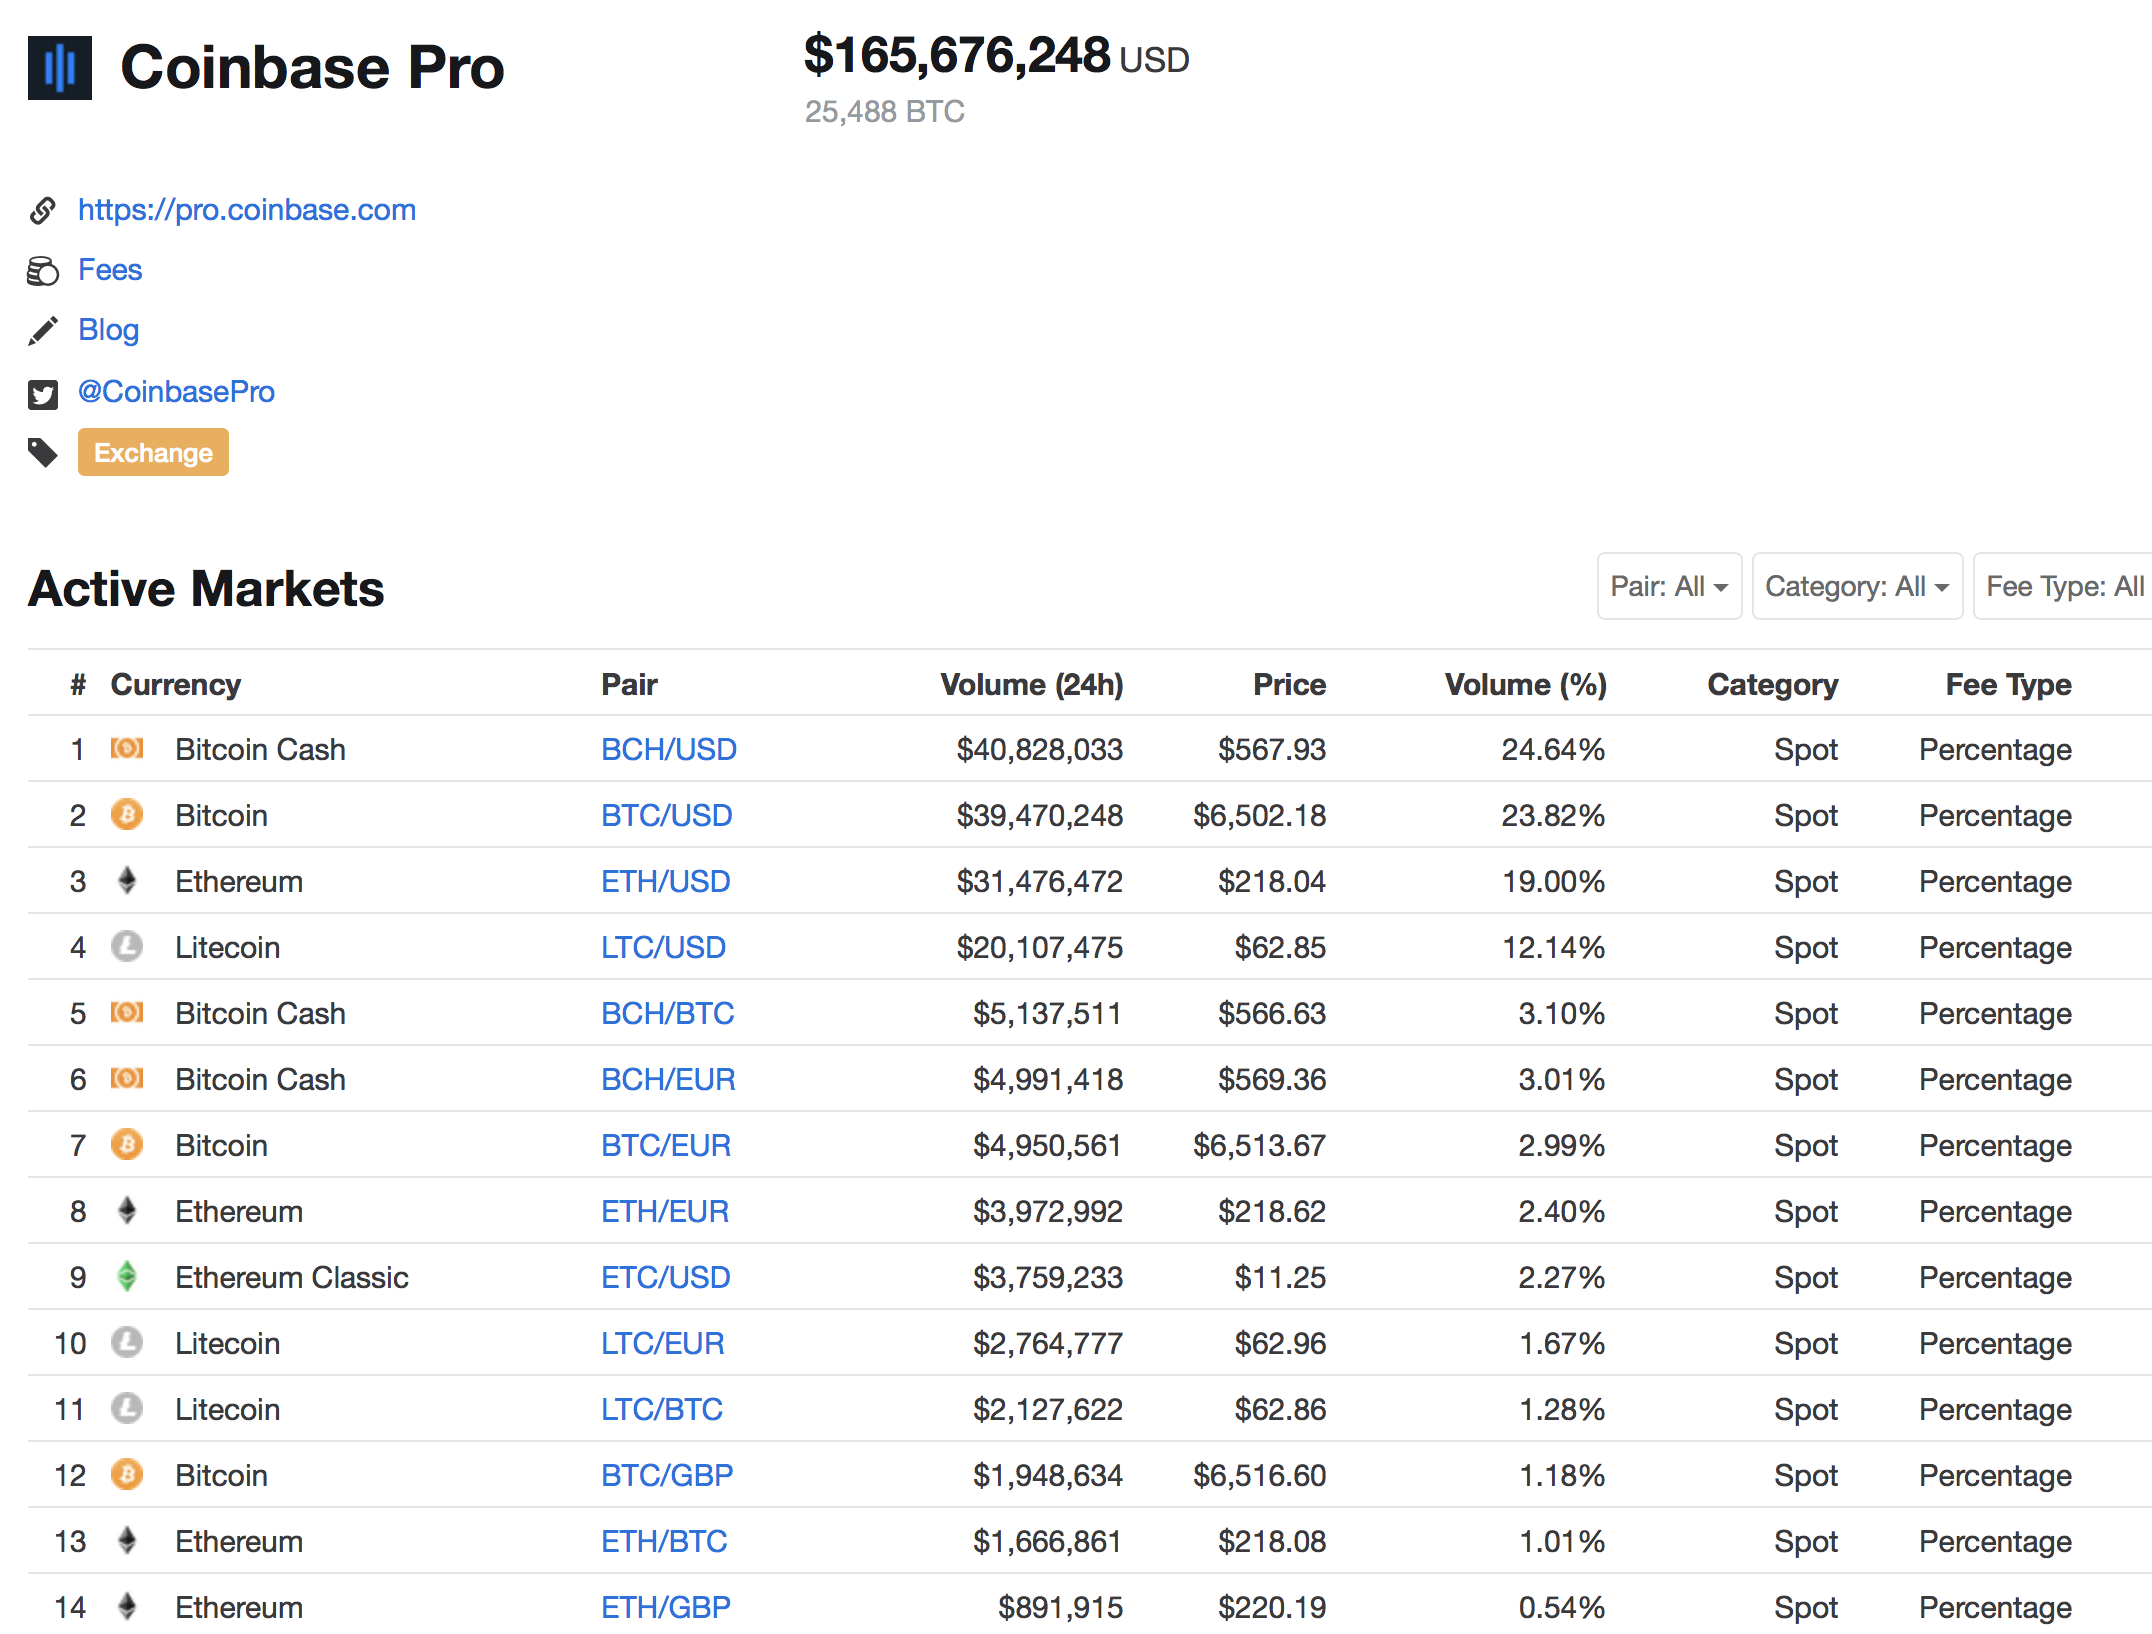Expand the Category: All dropdown
This screenshot has height=1634, width=2152.
point(1857,586)
